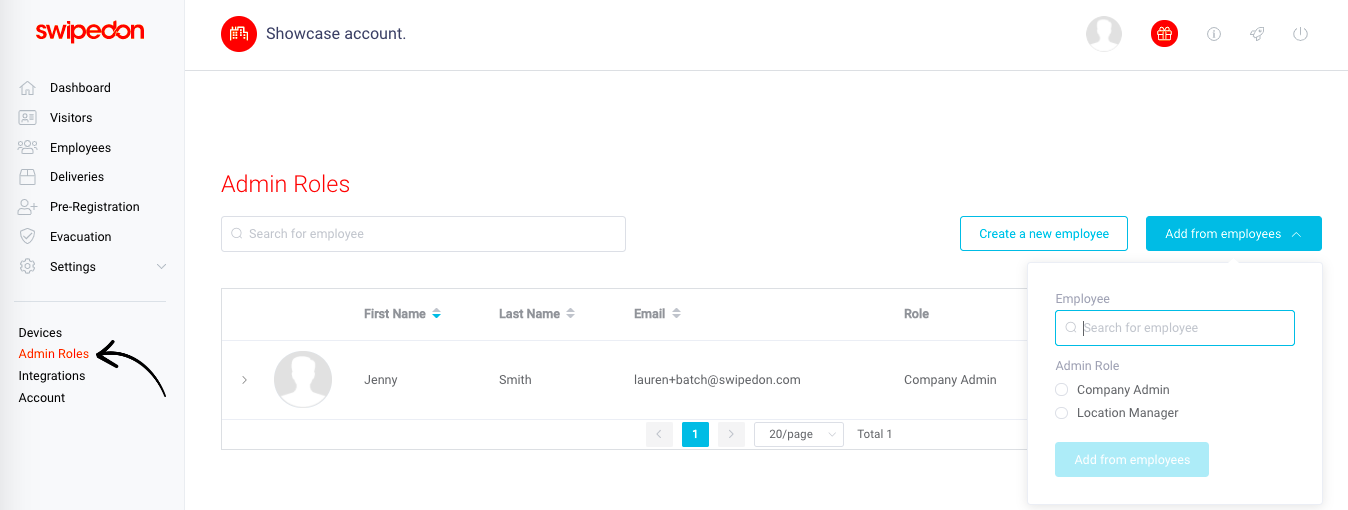
Task: Open the 20/page size dropdown
Action: [x=799, y=434]
